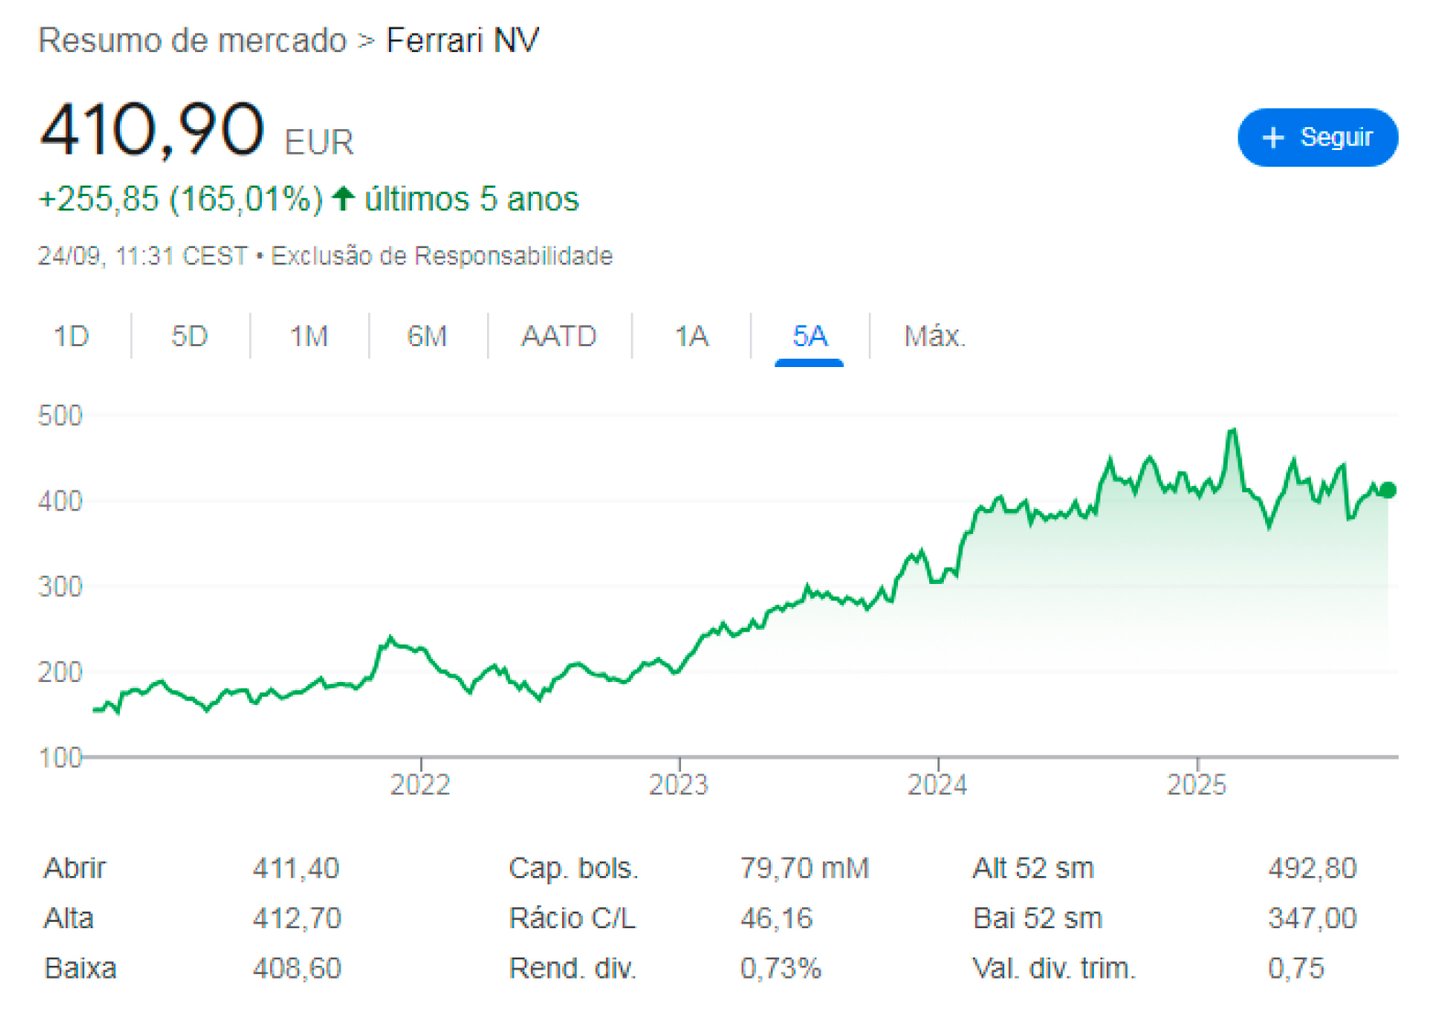Click the 2022 marker on the timeline axis
Image resolution: width=1440 pixels, height=1028 pixels.
(x=420, y=784)
